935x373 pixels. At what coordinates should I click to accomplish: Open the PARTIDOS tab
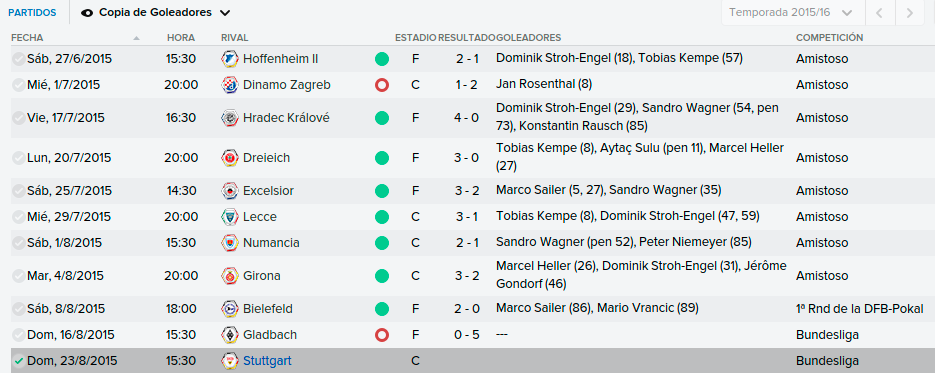coord(33,13)
